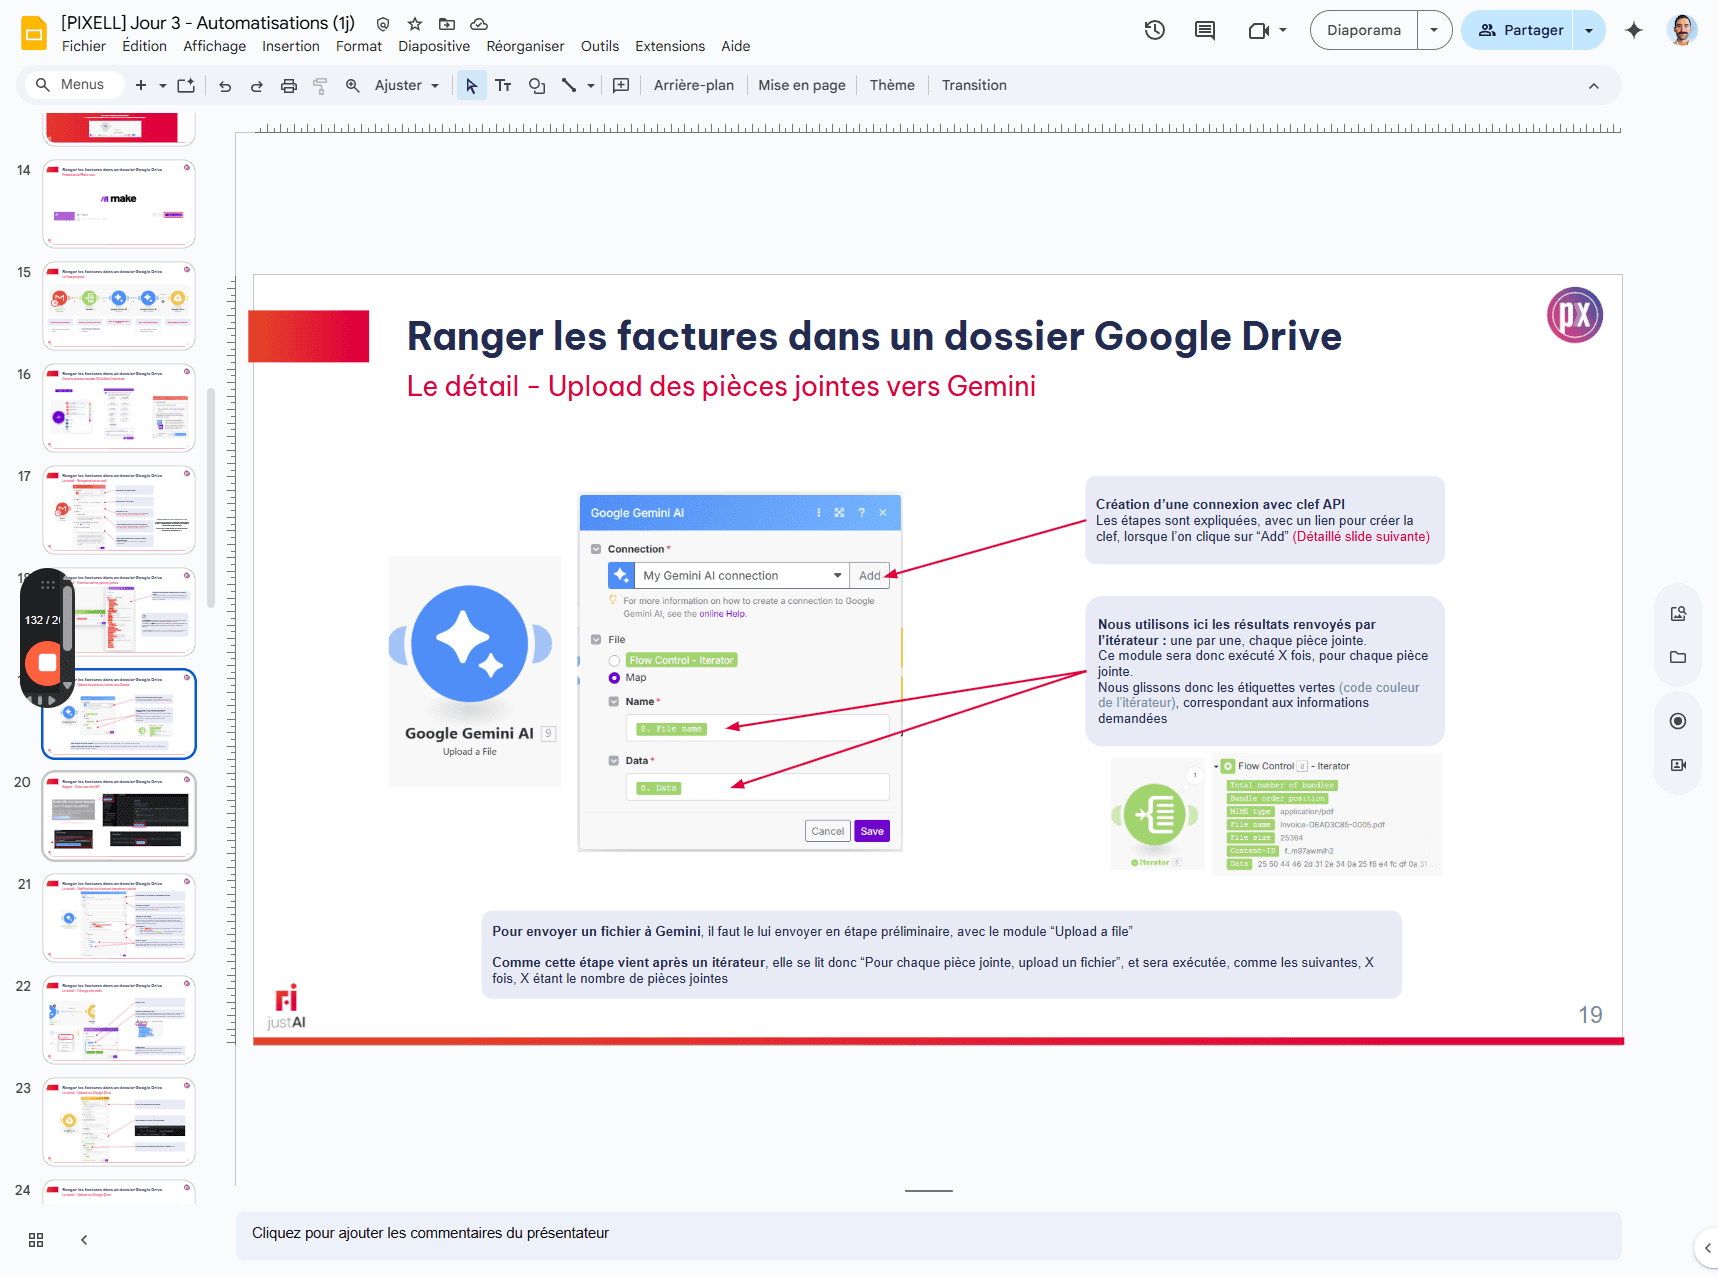Expand the line tool dropdown arrow
1718x1276 pixels.
(591, 86)
